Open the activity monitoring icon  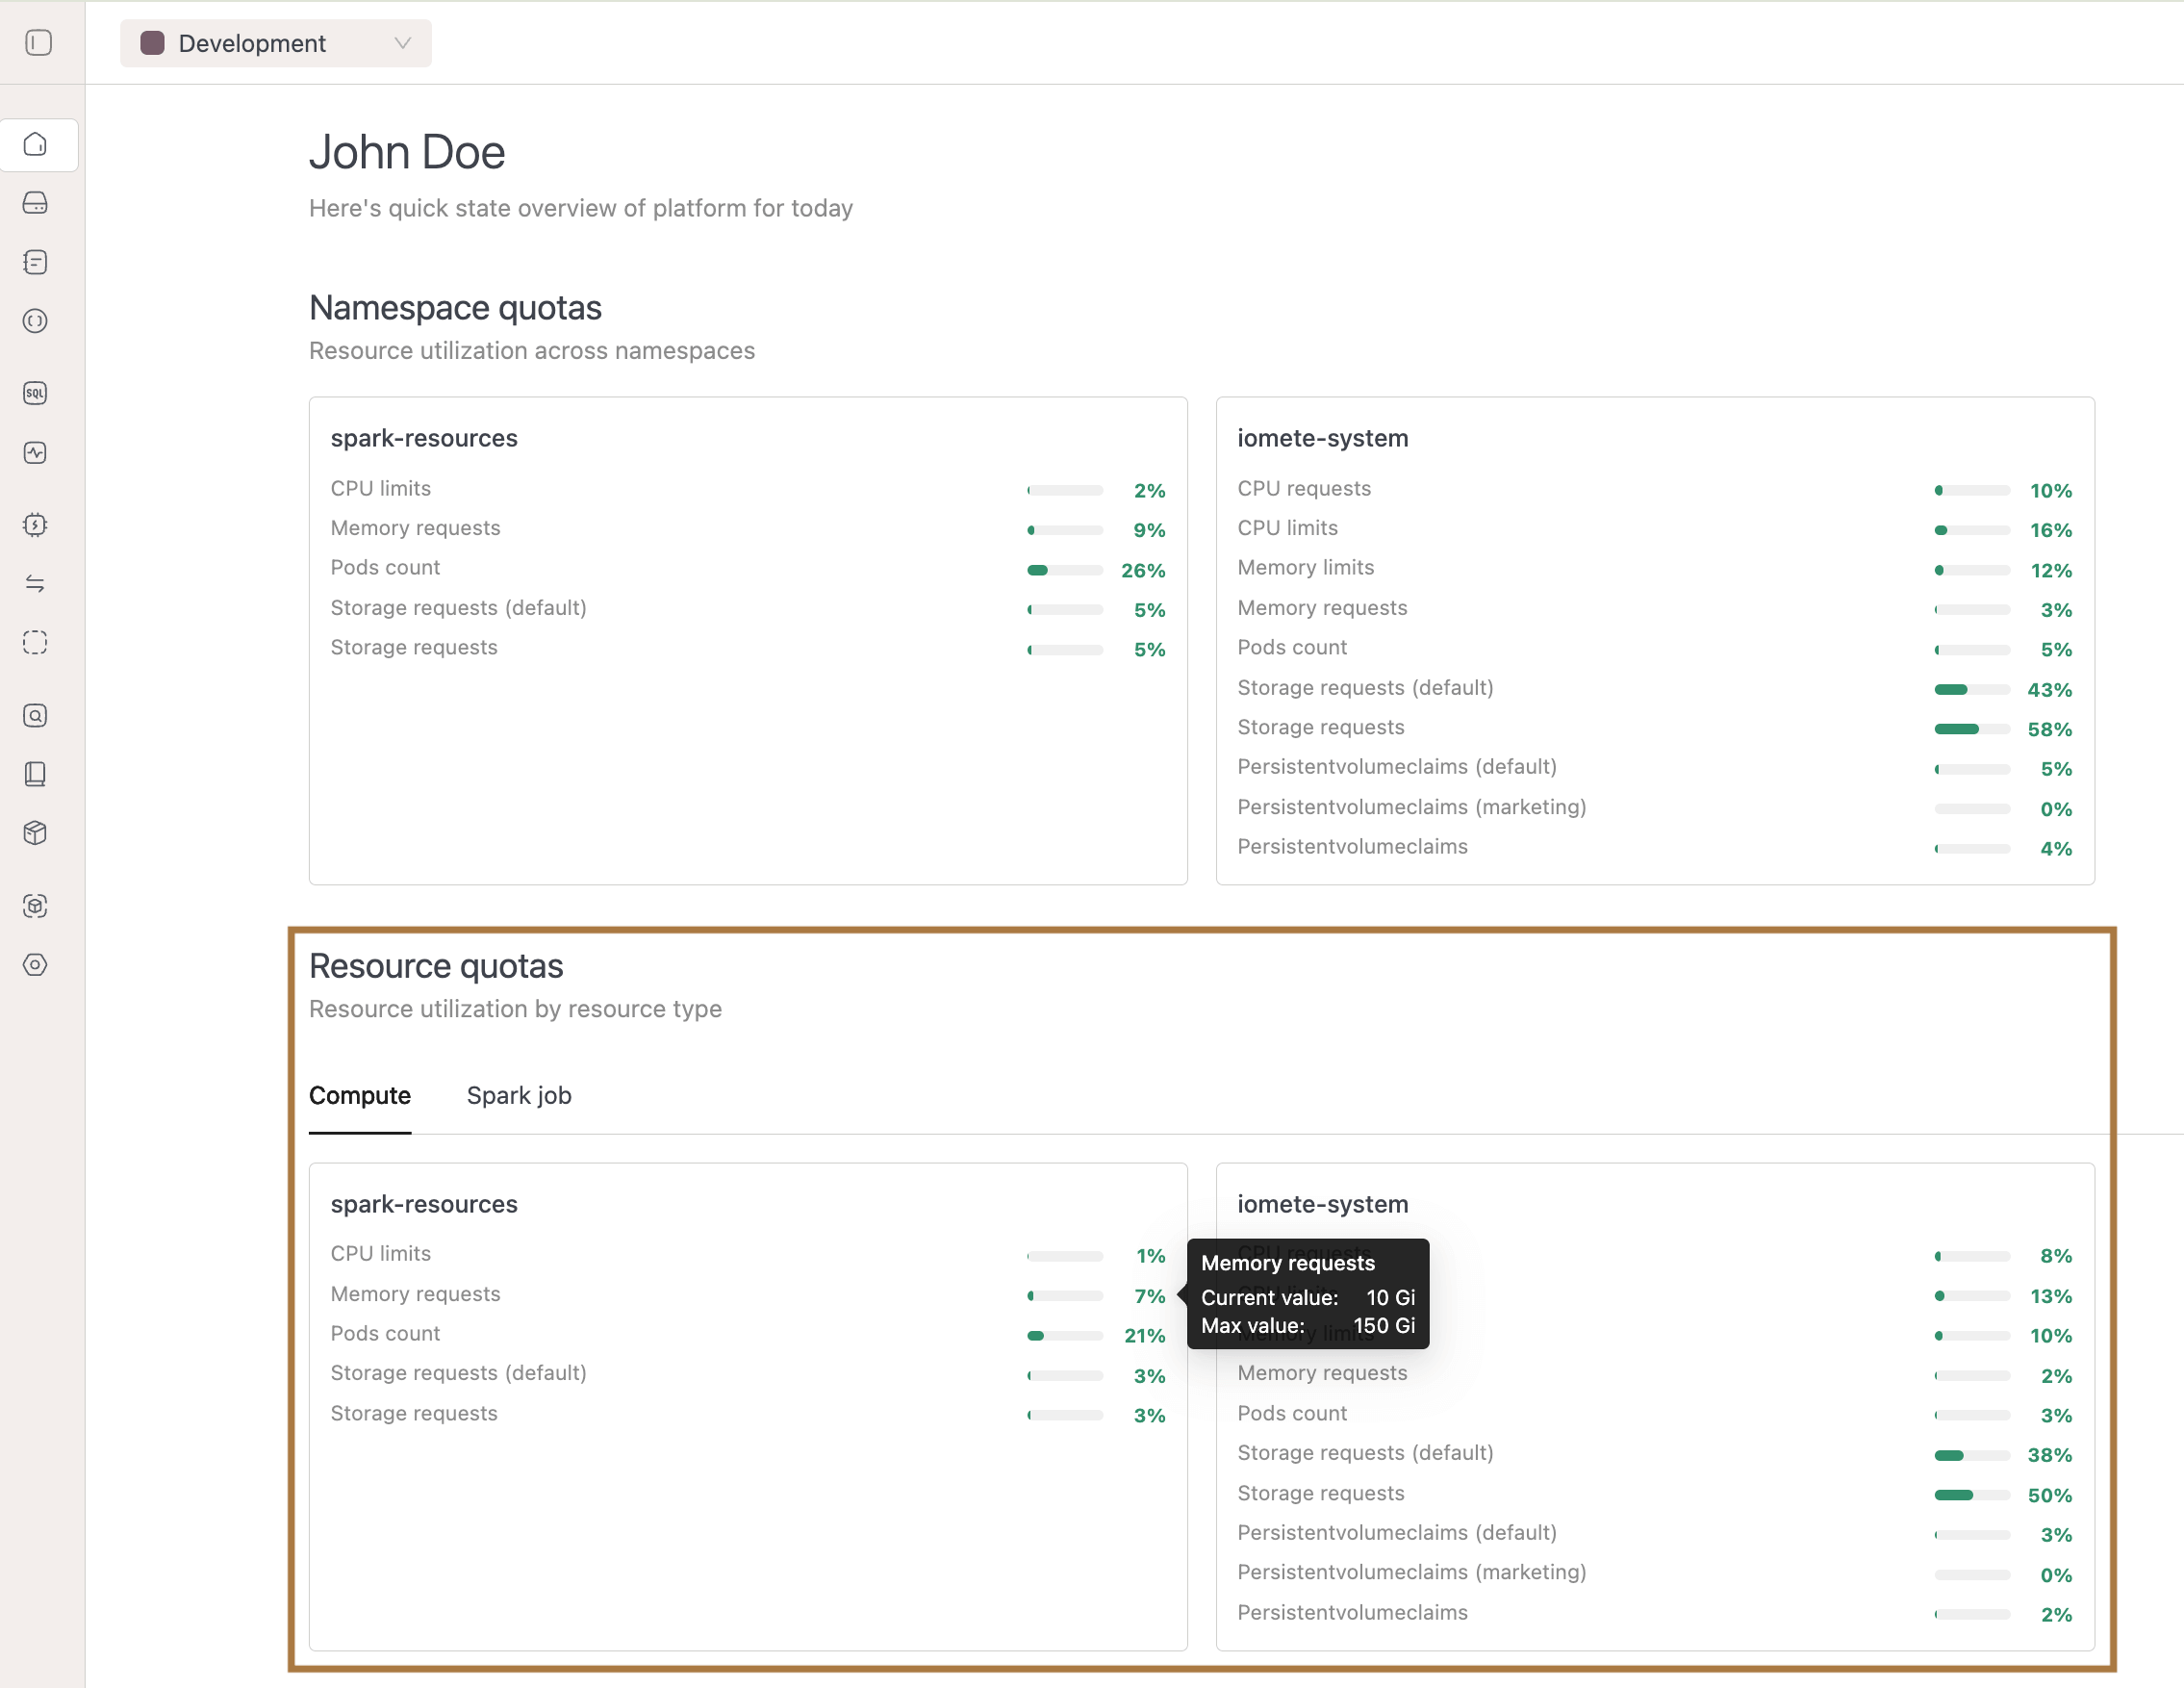tap(37, 452)
